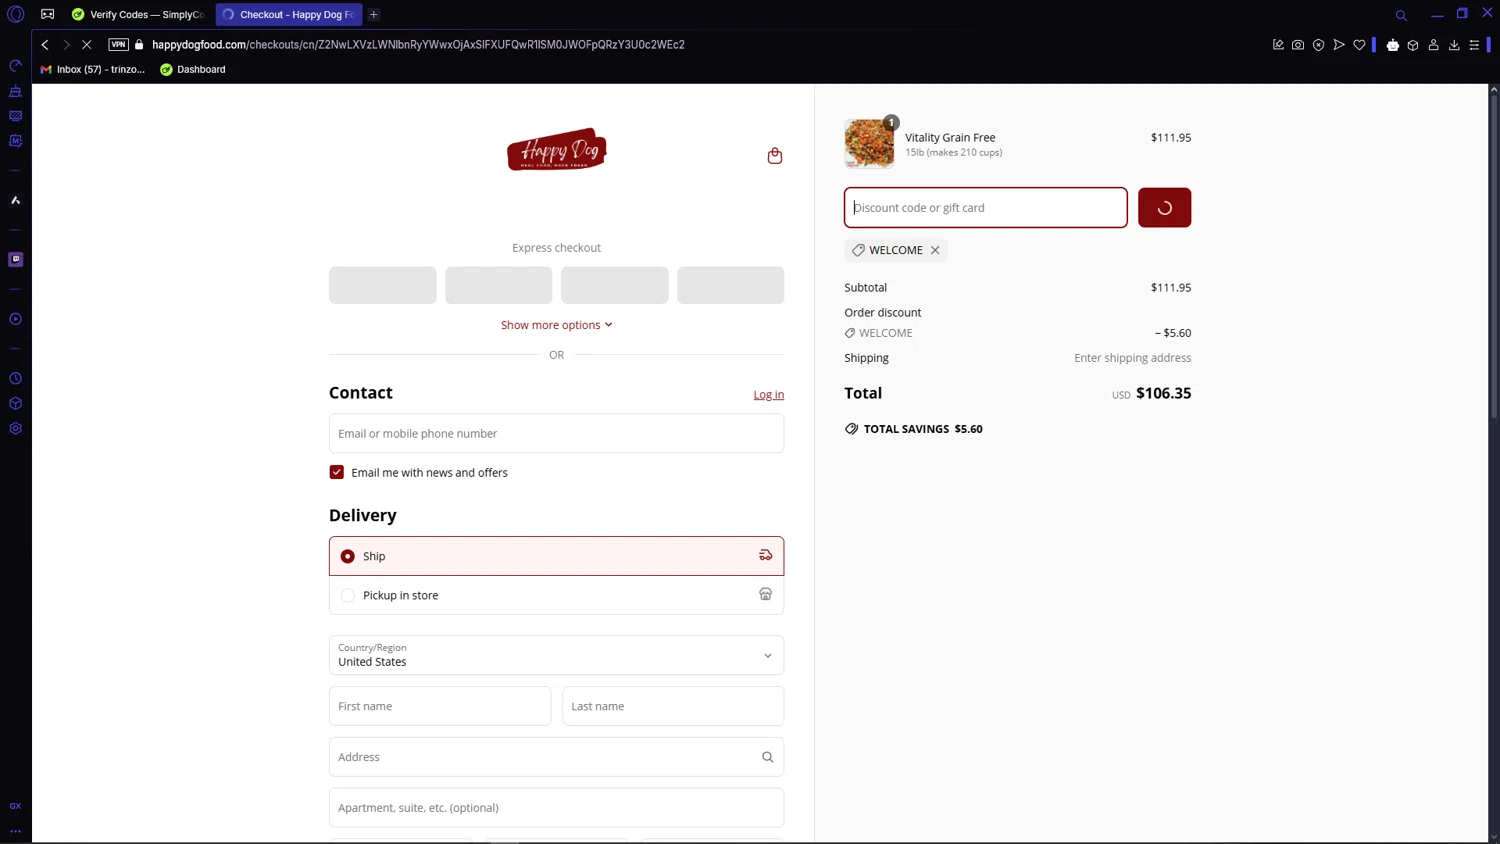Click the sidebar three-dots more button

pyautogui.click(x=15, y=831)
